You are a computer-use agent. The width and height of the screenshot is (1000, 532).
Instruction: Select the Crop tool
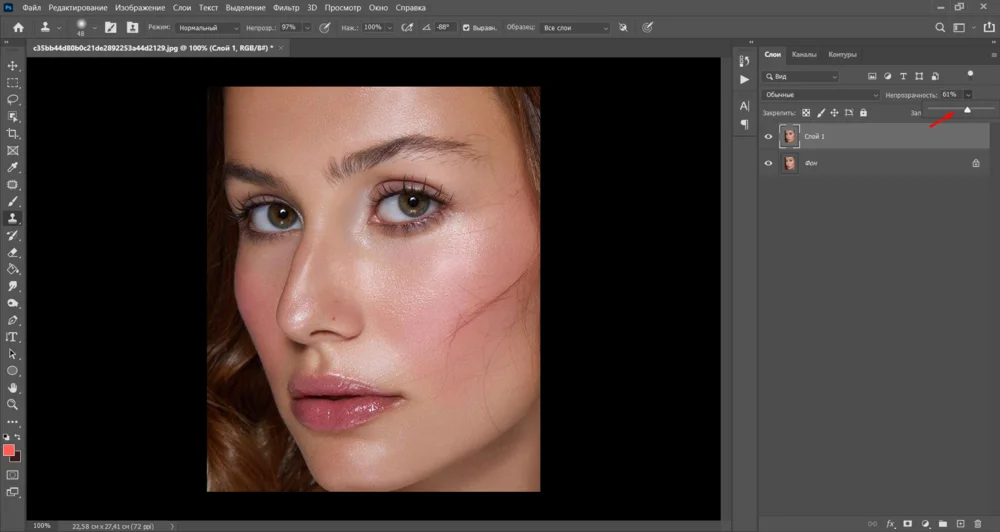[x=13, y=134]
